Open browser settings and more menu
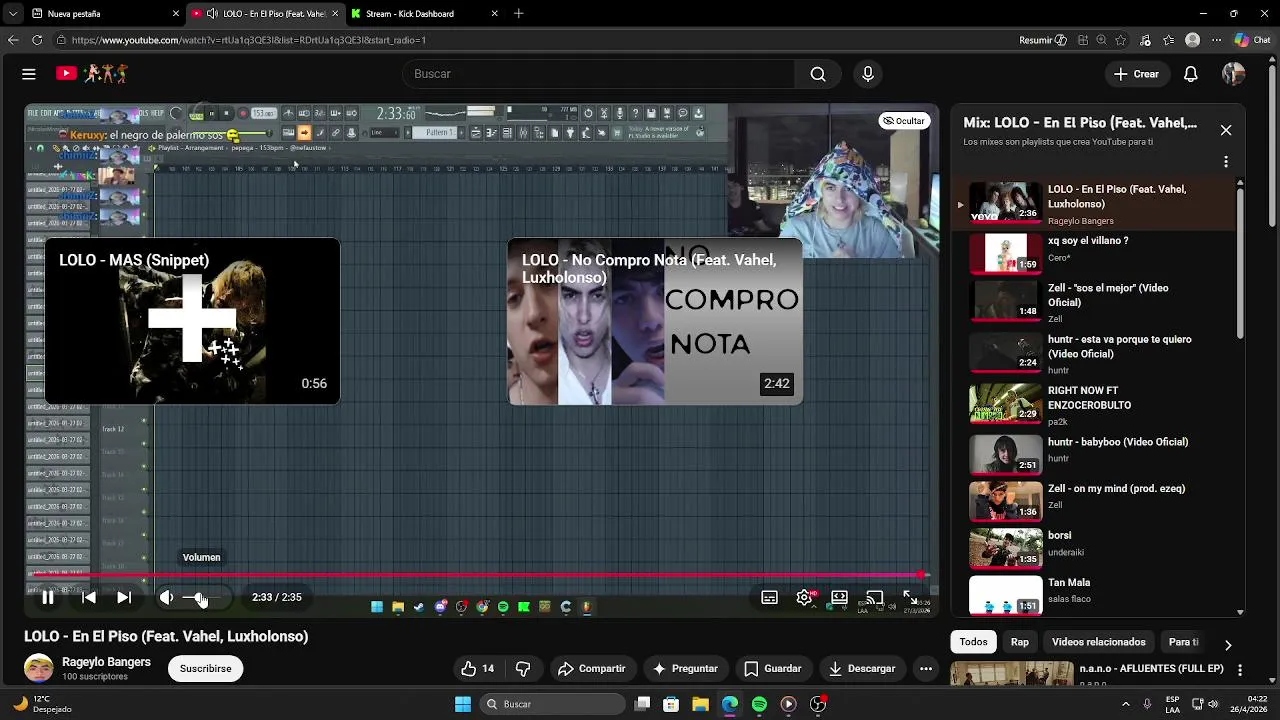Image resolution: width=1280 pixels, height=720 pixels. tap(1216, 40)
